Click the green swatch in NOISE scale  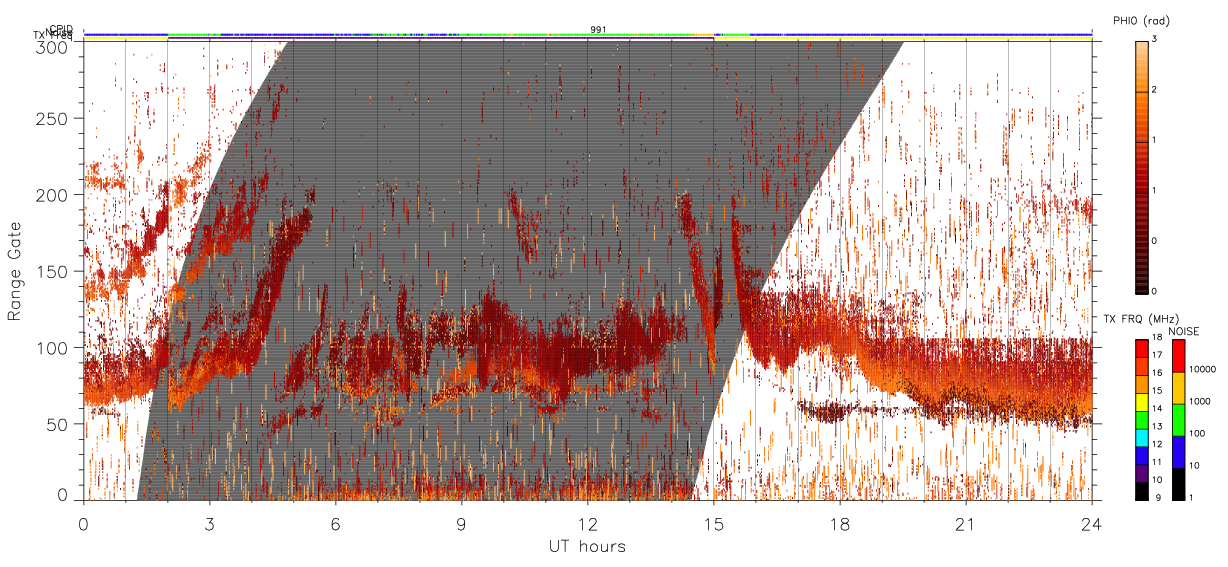(x=1178, y=419)
